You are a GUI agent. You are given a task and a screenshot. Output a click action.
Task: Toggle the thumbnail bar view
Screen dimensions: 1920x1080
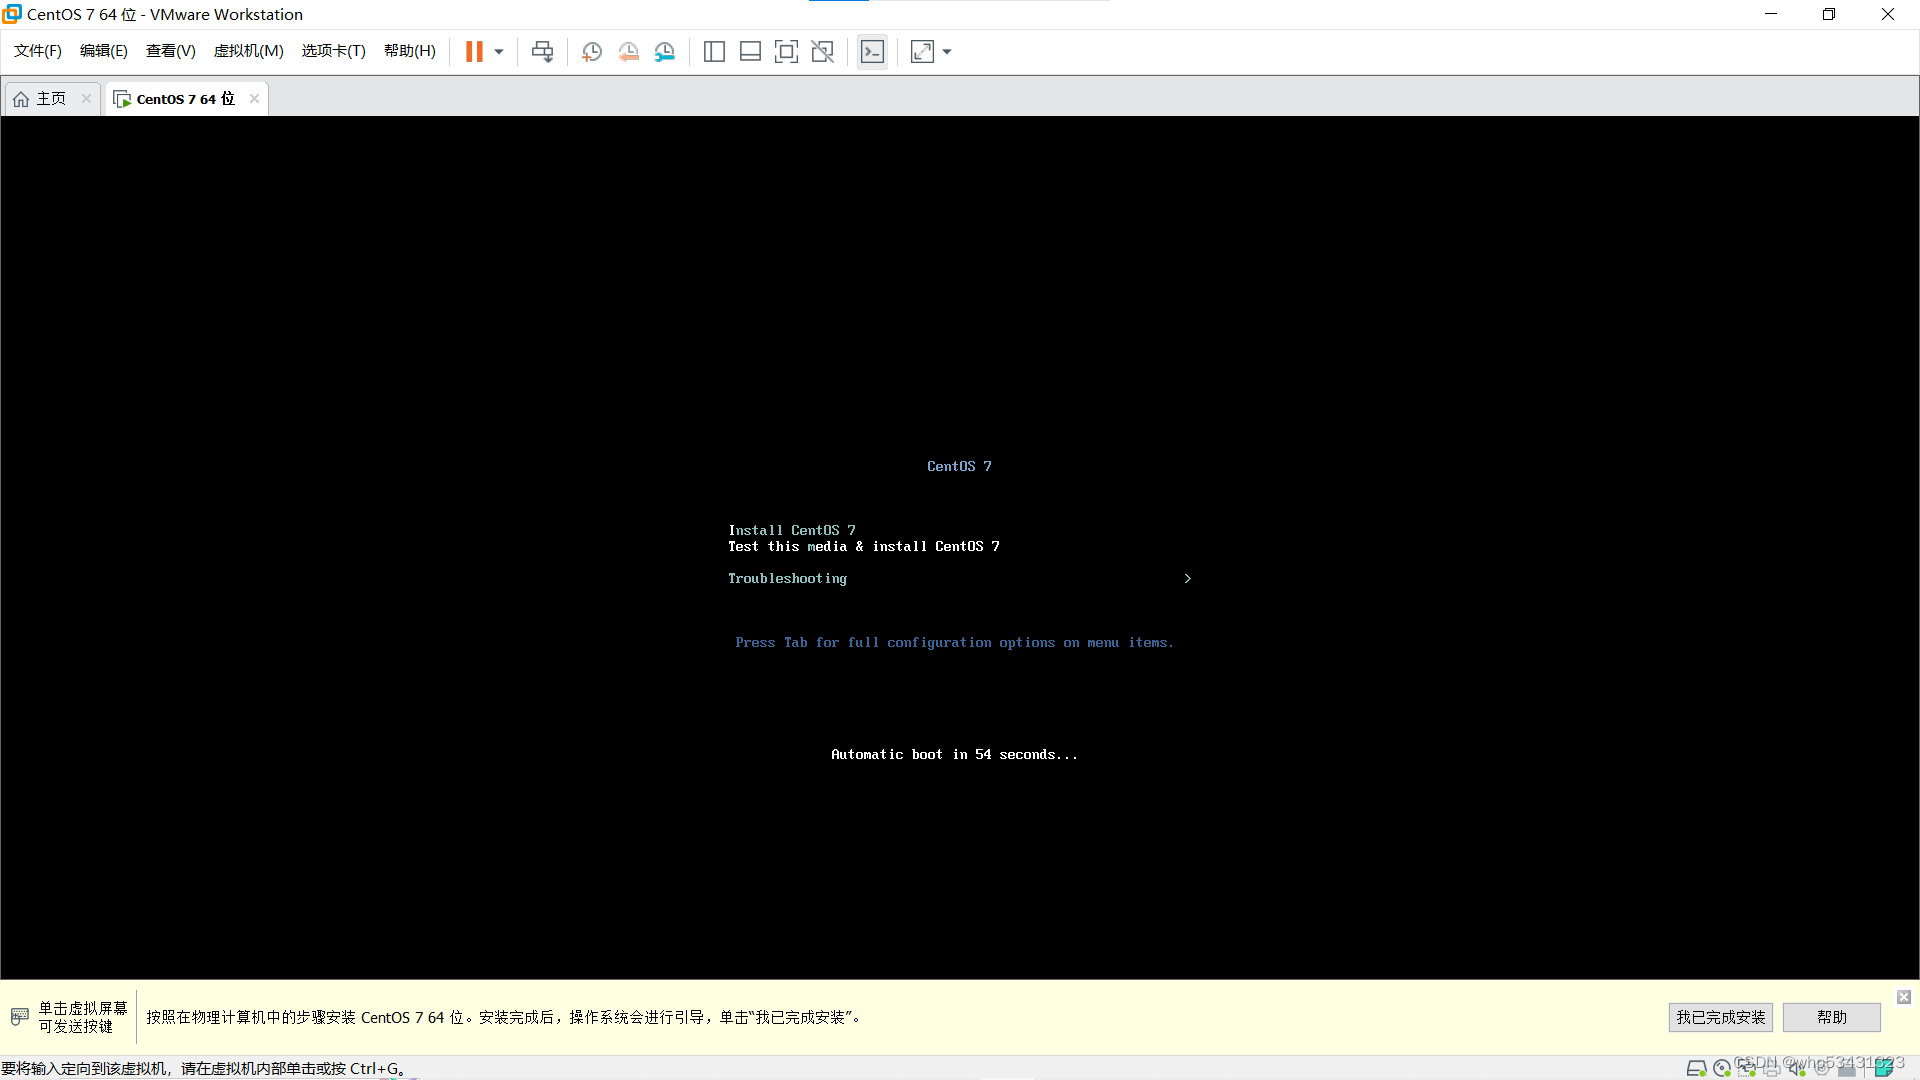pyautogui.click(x=750, y=52)
